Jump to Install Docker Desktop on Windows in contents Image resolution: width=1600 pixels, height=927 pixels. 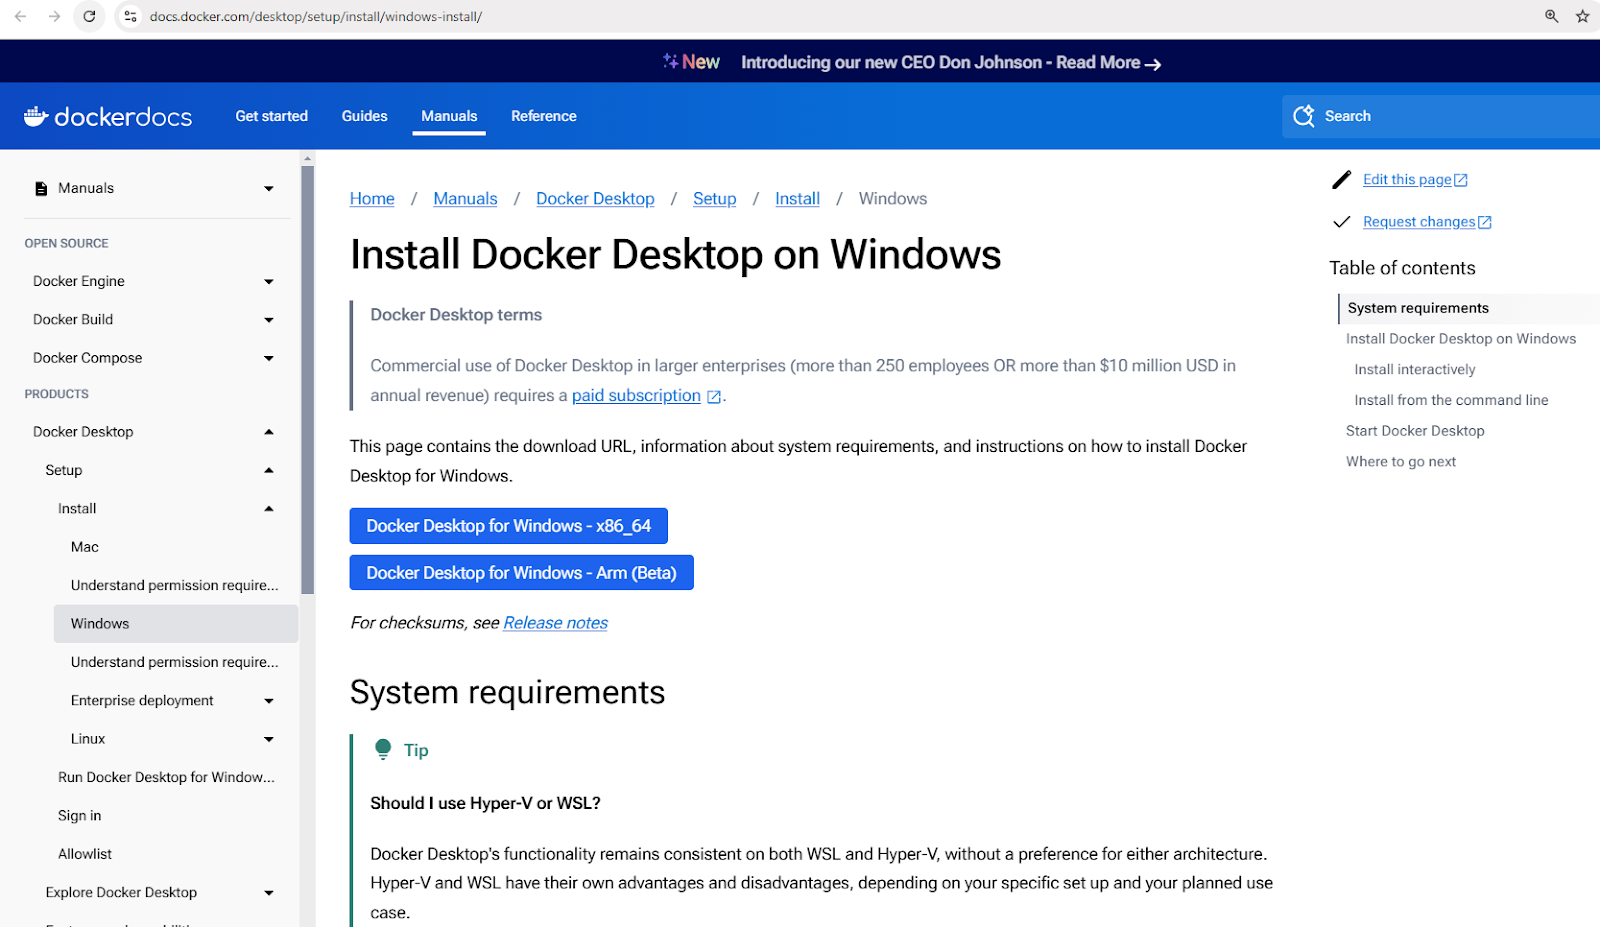(1461, 339)
